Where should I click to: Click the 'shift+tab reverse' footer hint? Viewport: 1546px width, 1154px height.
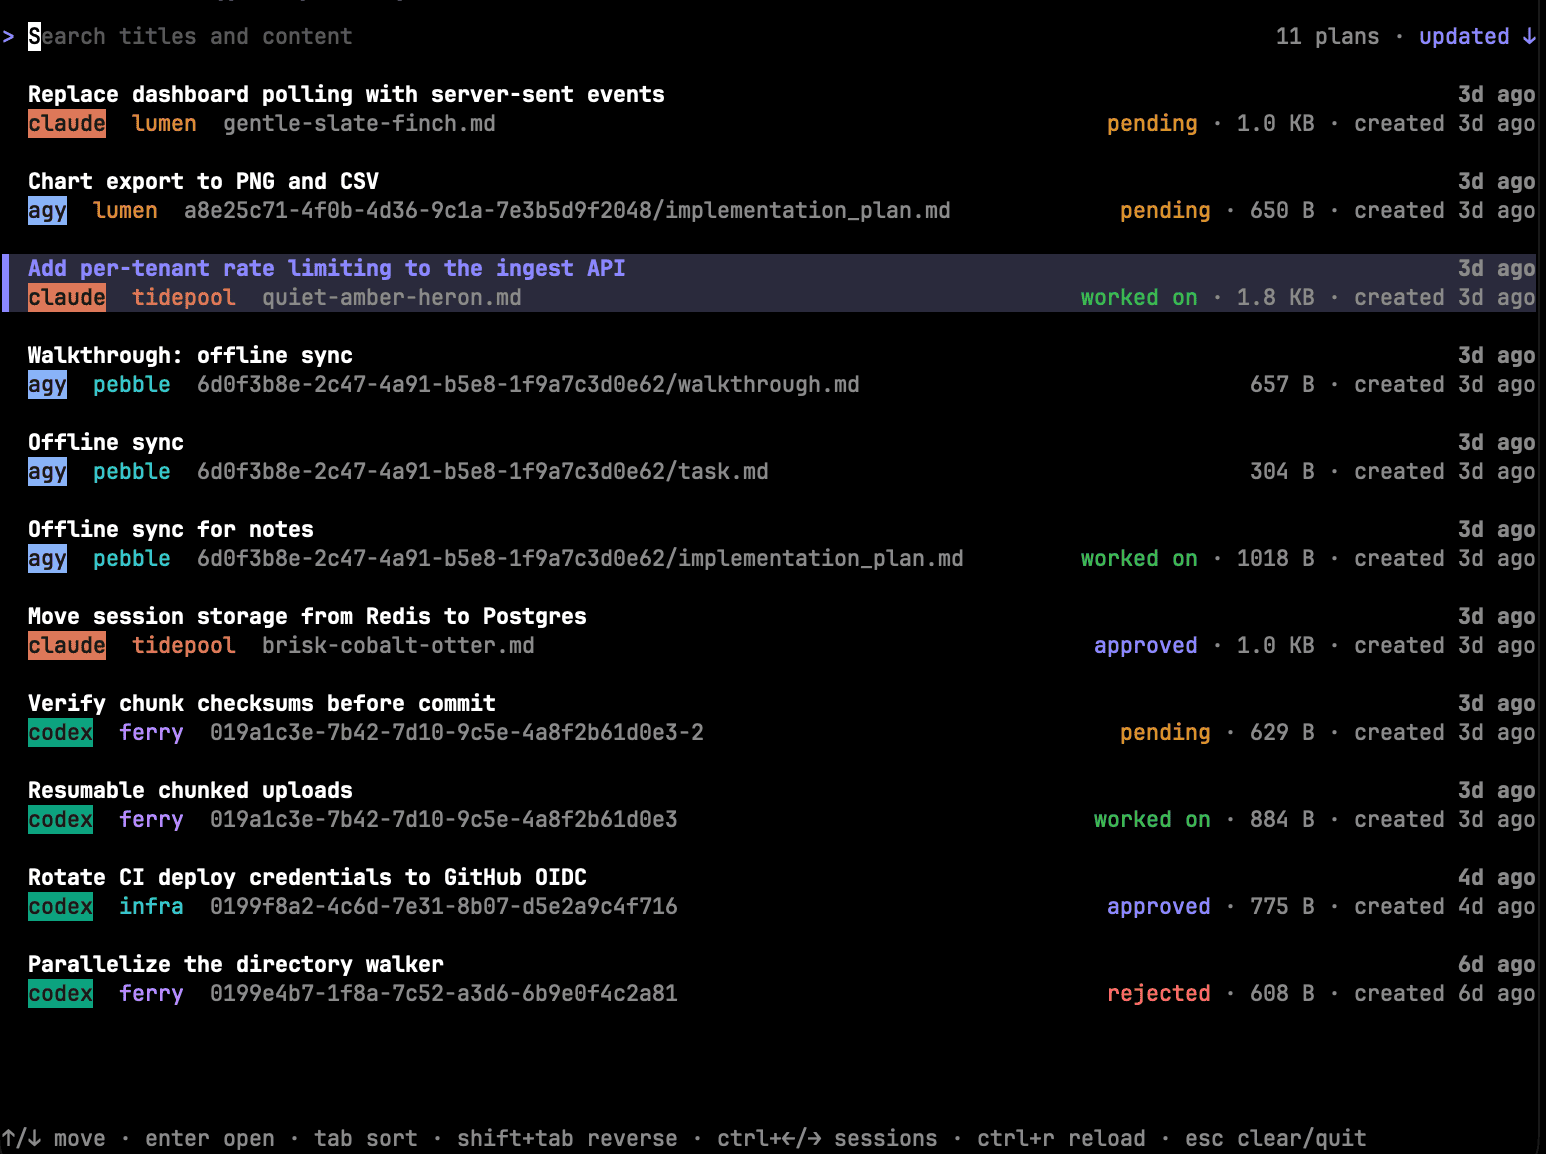pyautogui.click(x=567, y=1138)
